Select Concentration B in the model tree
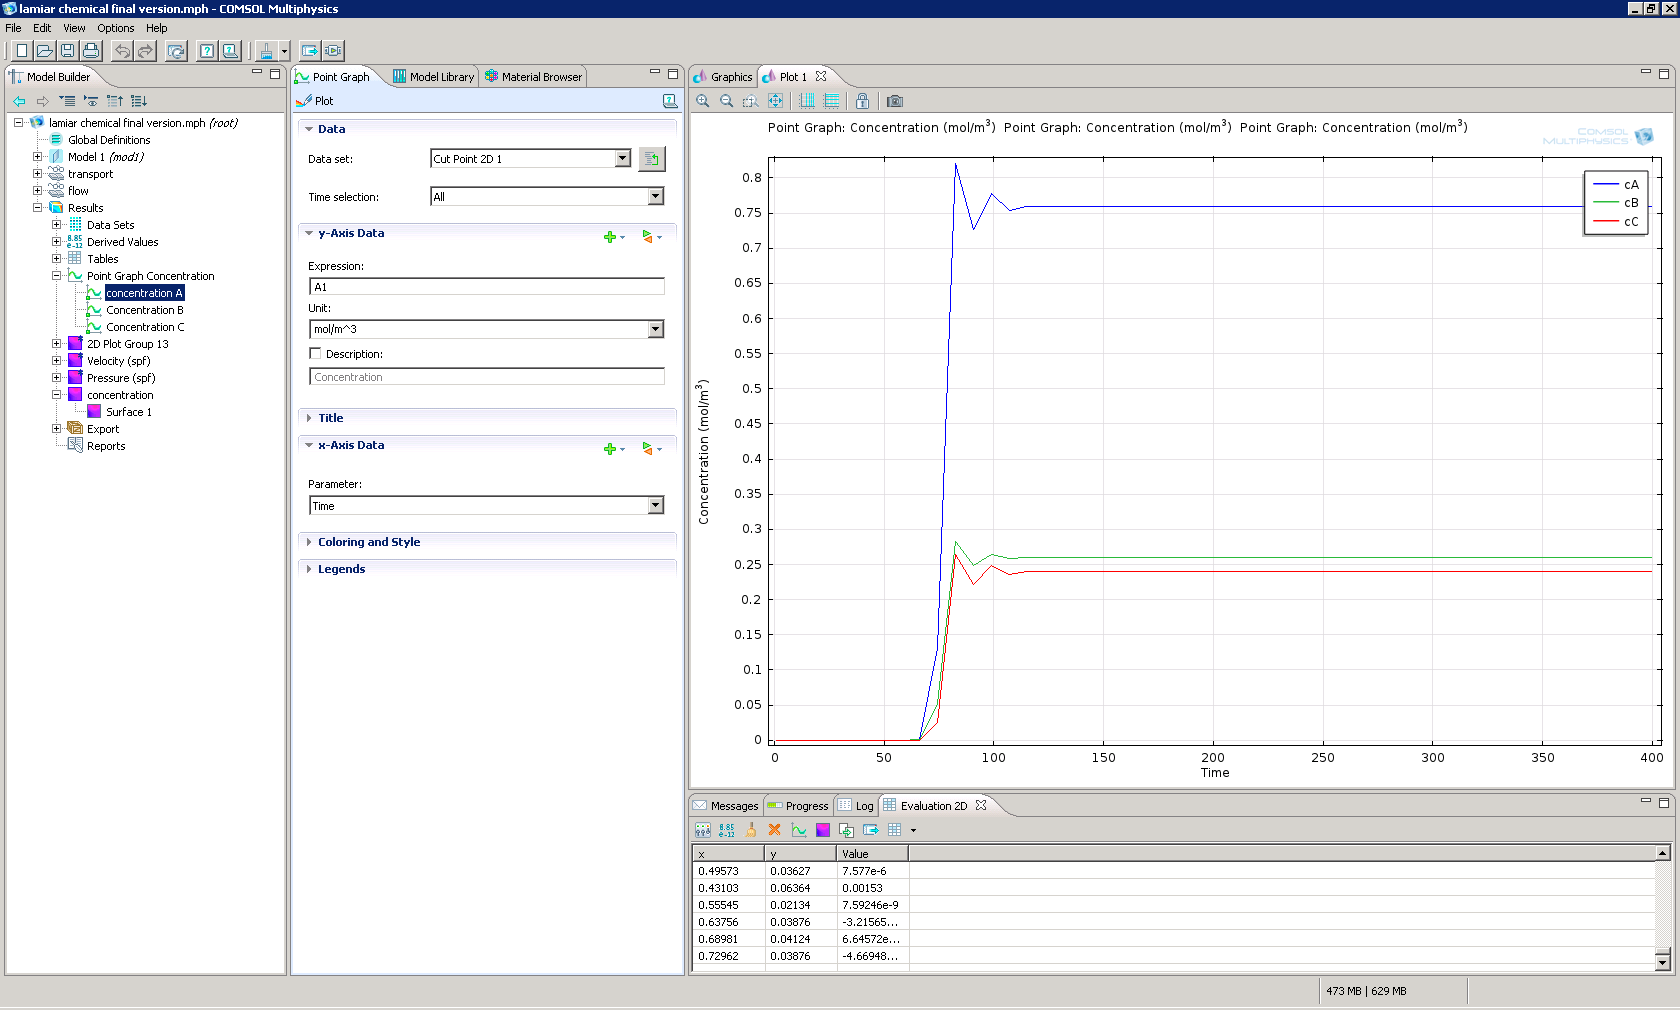The height and width of the screenshot is (1010, 1680). (x=144, y=310)
